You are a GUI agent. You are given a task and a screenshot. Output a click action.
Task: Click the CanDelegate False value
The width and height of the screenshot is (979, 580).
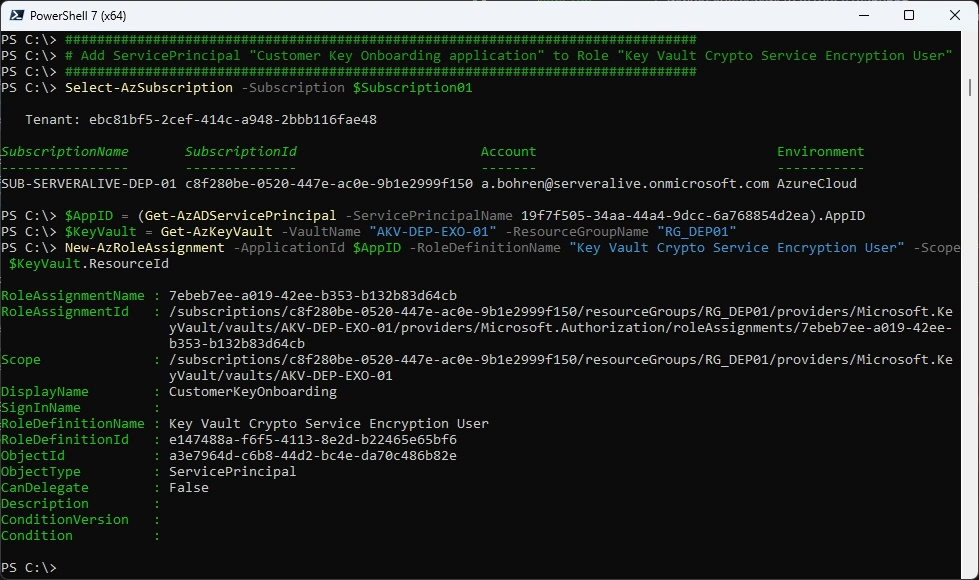[189, 488]
